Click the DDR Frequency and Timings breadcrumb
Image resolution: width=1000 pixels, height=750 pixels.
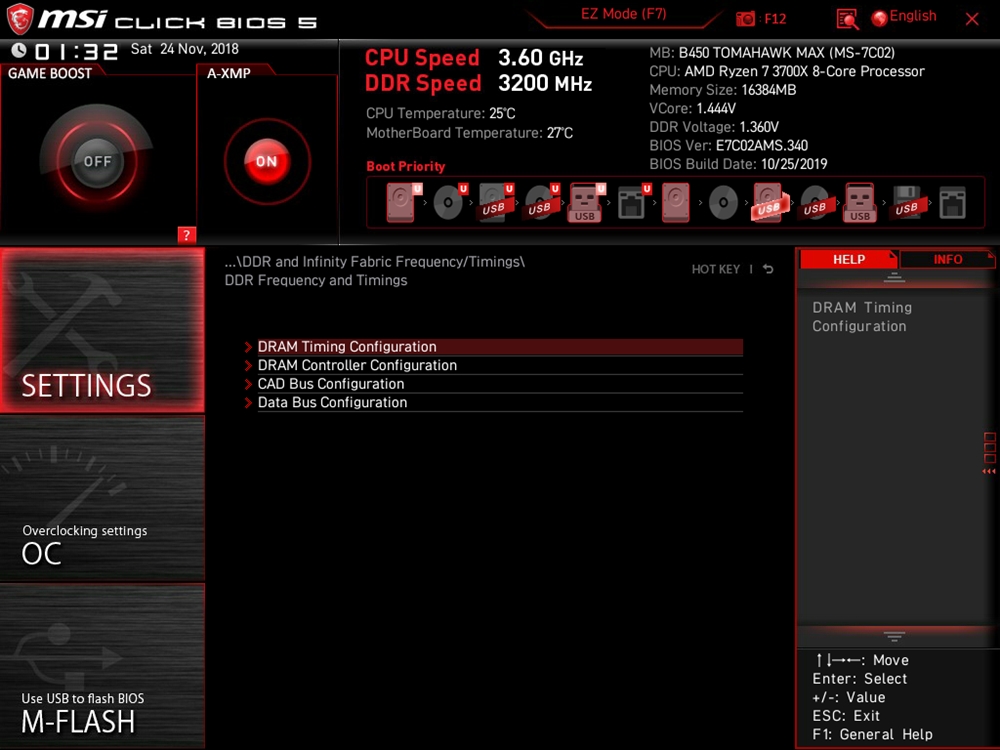(x=316, y=281)
